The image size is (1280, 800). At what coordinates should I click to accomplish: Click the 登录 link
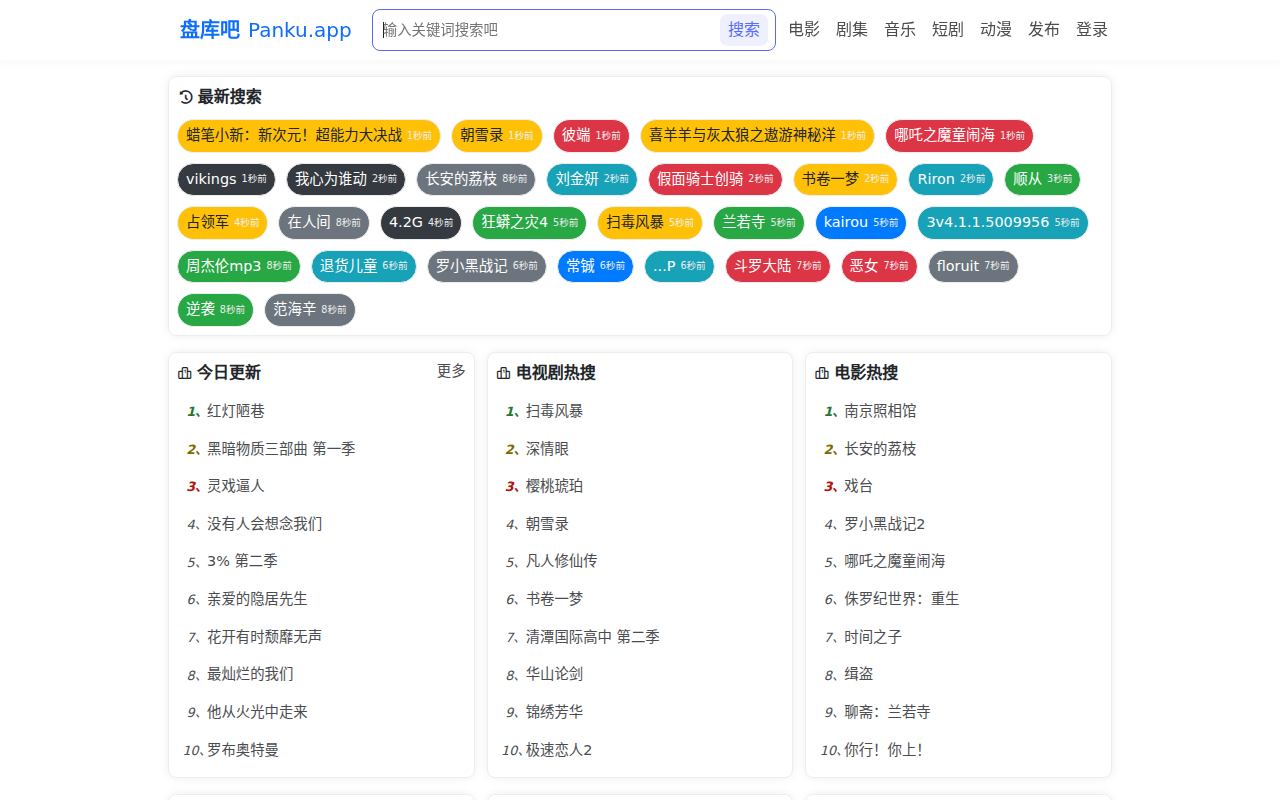tap(1092, 30)
